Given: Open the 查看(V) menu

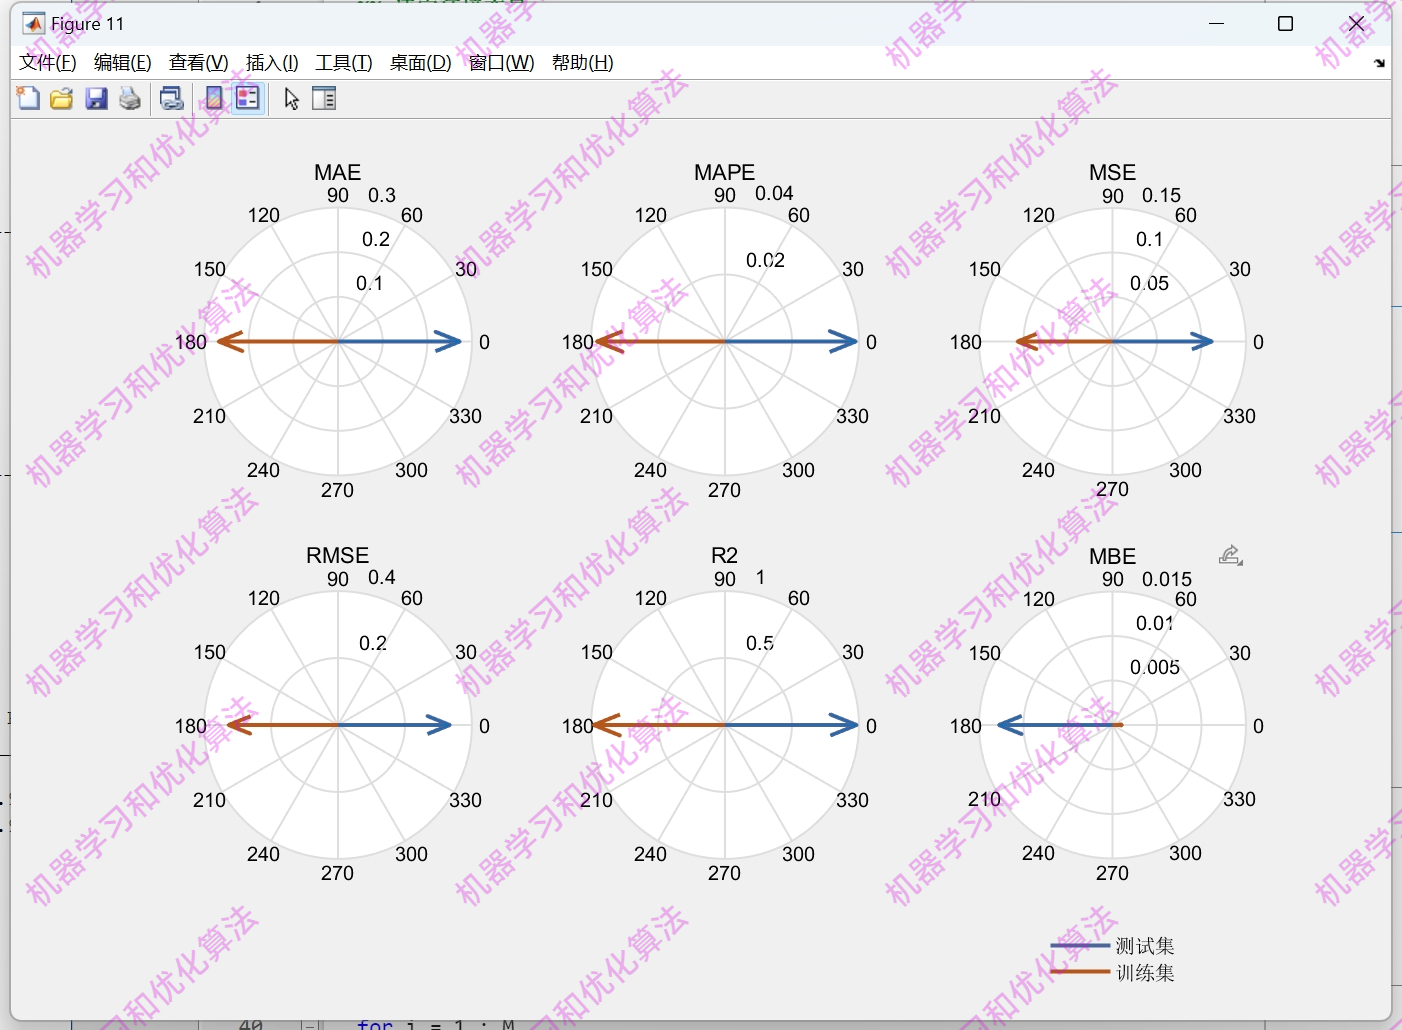Looking at the screenshot, I should tap(199, 62).
